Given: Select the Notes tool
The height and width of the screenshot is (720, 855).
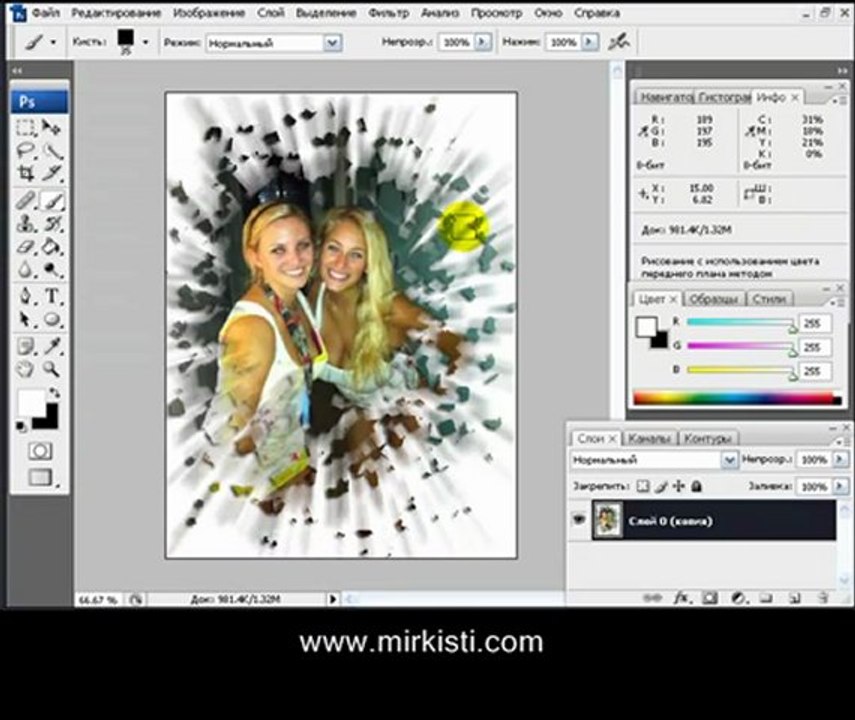Looking at the screenshot, I should pos(25,346).
